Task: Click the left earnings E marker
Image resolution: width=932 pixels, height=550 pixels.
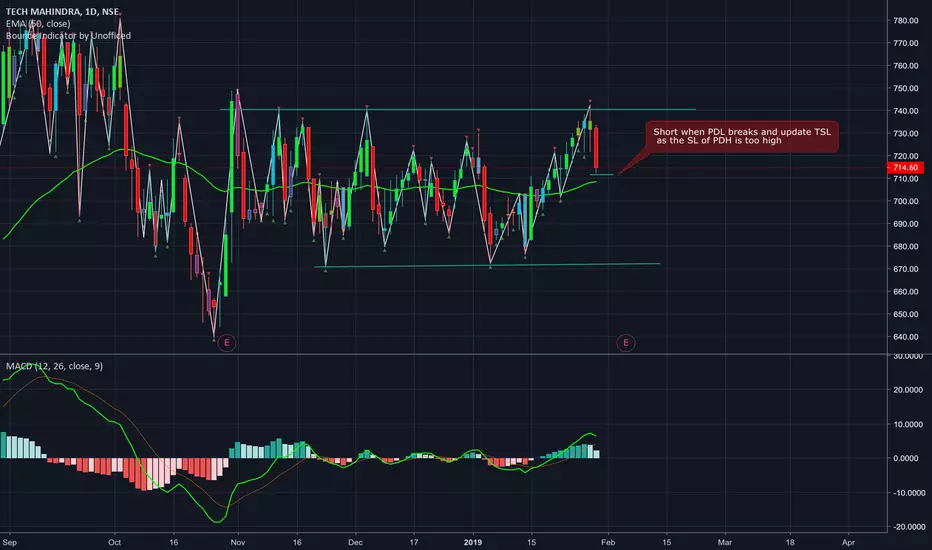Action: pyautogui.click(x=226, y=342)
